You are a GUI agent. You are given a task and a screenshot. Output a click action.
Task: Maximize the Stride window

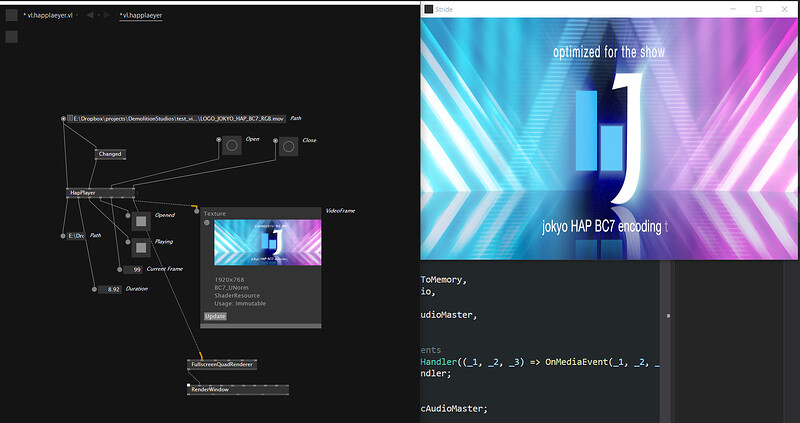point(759,9)
